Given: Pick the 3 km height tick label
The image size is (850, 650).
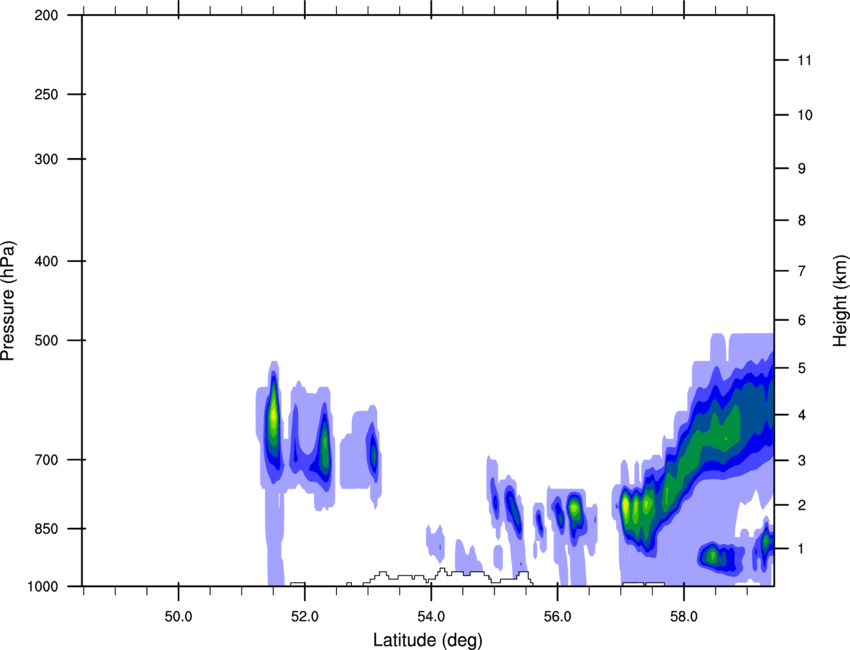Looking at the screenshot, I should point(802,461).
